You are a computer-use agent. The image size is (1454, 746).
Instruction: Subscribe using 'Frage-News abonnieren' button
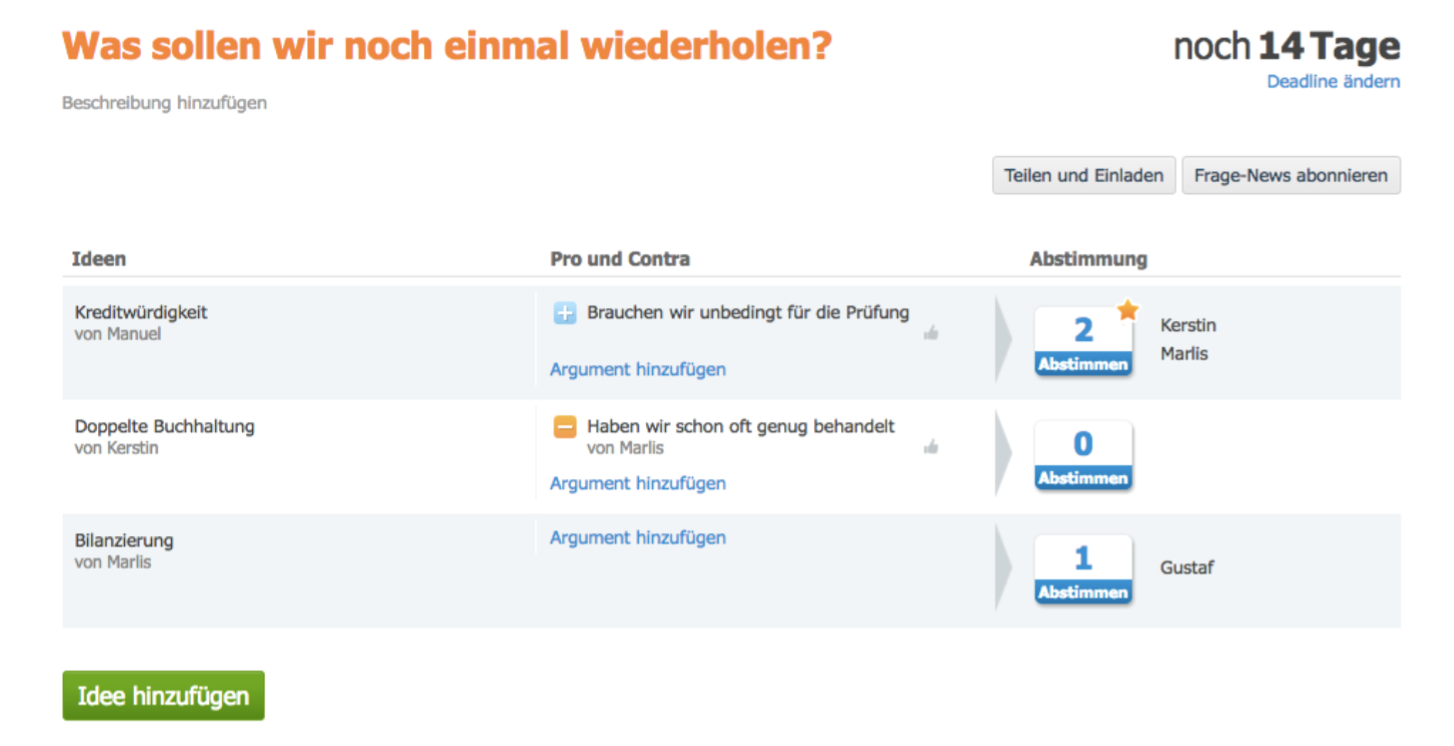click(x=1290, y=176)
